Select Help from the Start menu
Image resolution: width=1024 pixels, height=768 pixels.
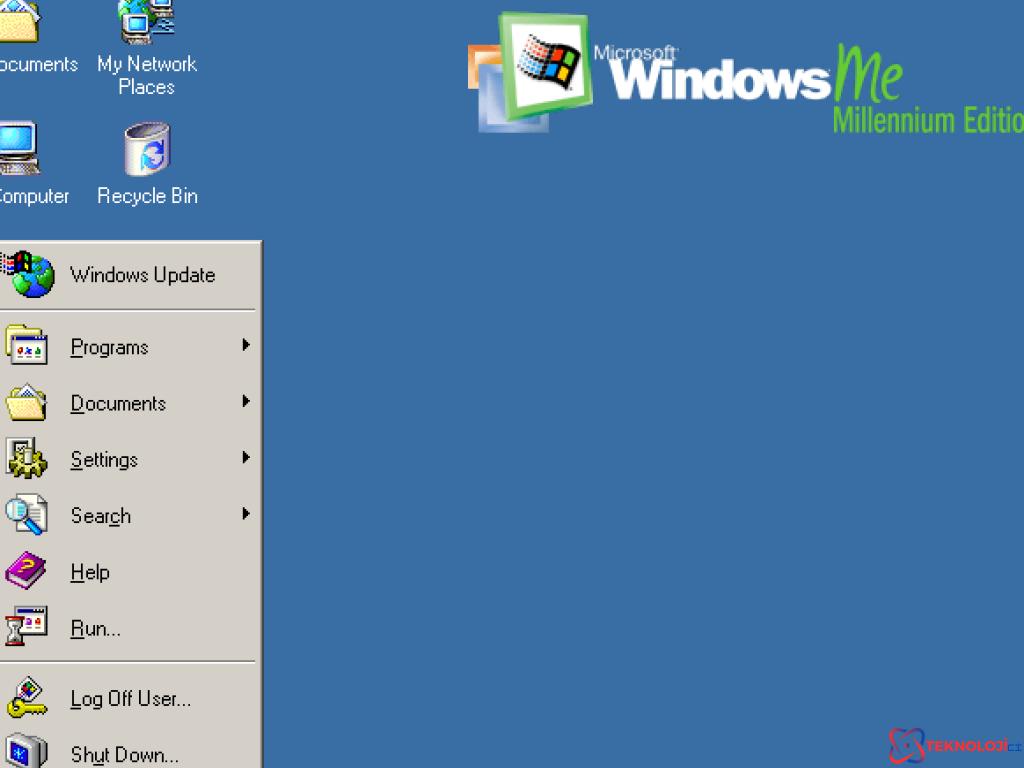click(x=89, y=571)
